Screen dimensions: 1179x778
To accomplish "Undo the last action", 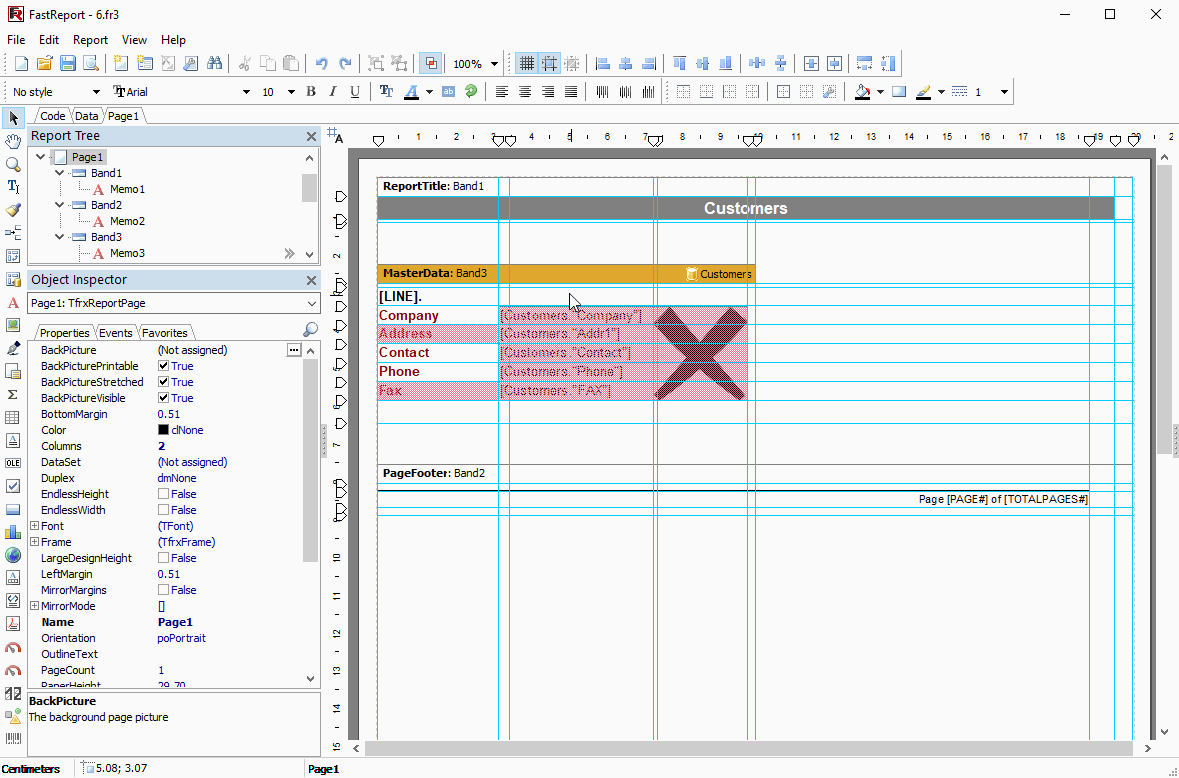I will [x=322, y=64].
